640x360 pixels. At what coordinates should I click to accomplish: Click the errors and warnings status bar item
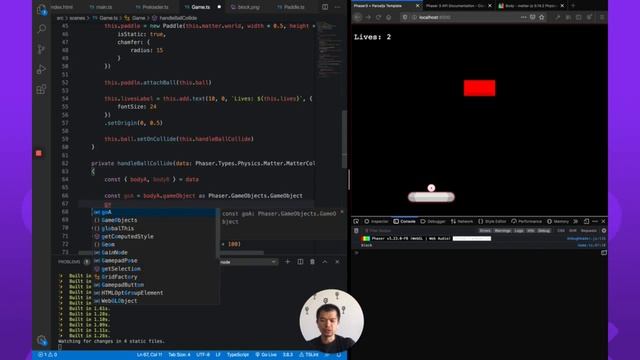pyautogui.click(x=47, y=355)
